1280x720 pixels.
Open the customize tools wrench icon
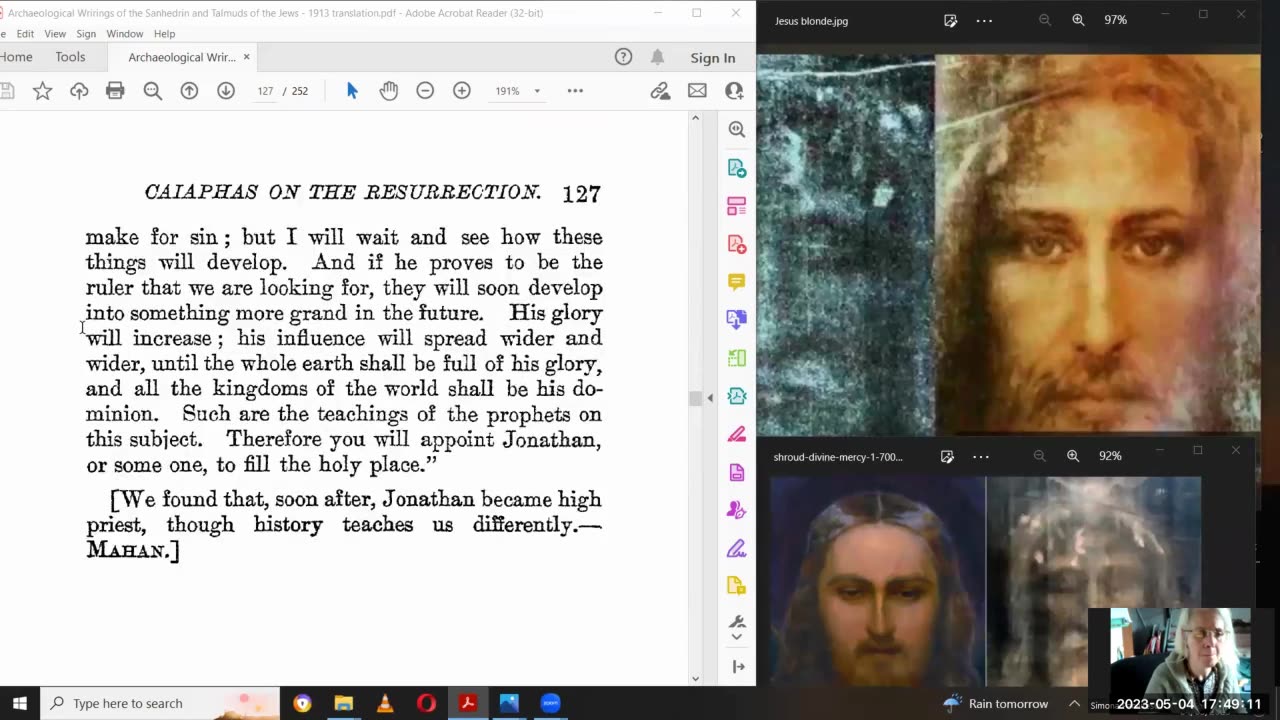(x=737, y=622)
